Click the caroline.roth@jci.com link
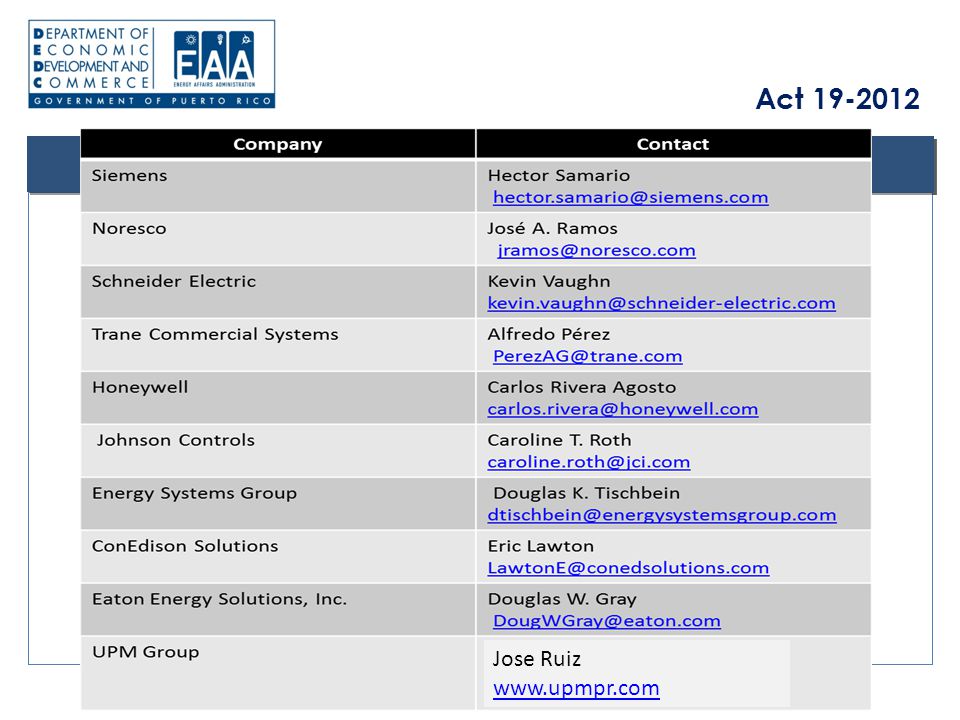The image size is (960, 720). [x=588, y=462]
